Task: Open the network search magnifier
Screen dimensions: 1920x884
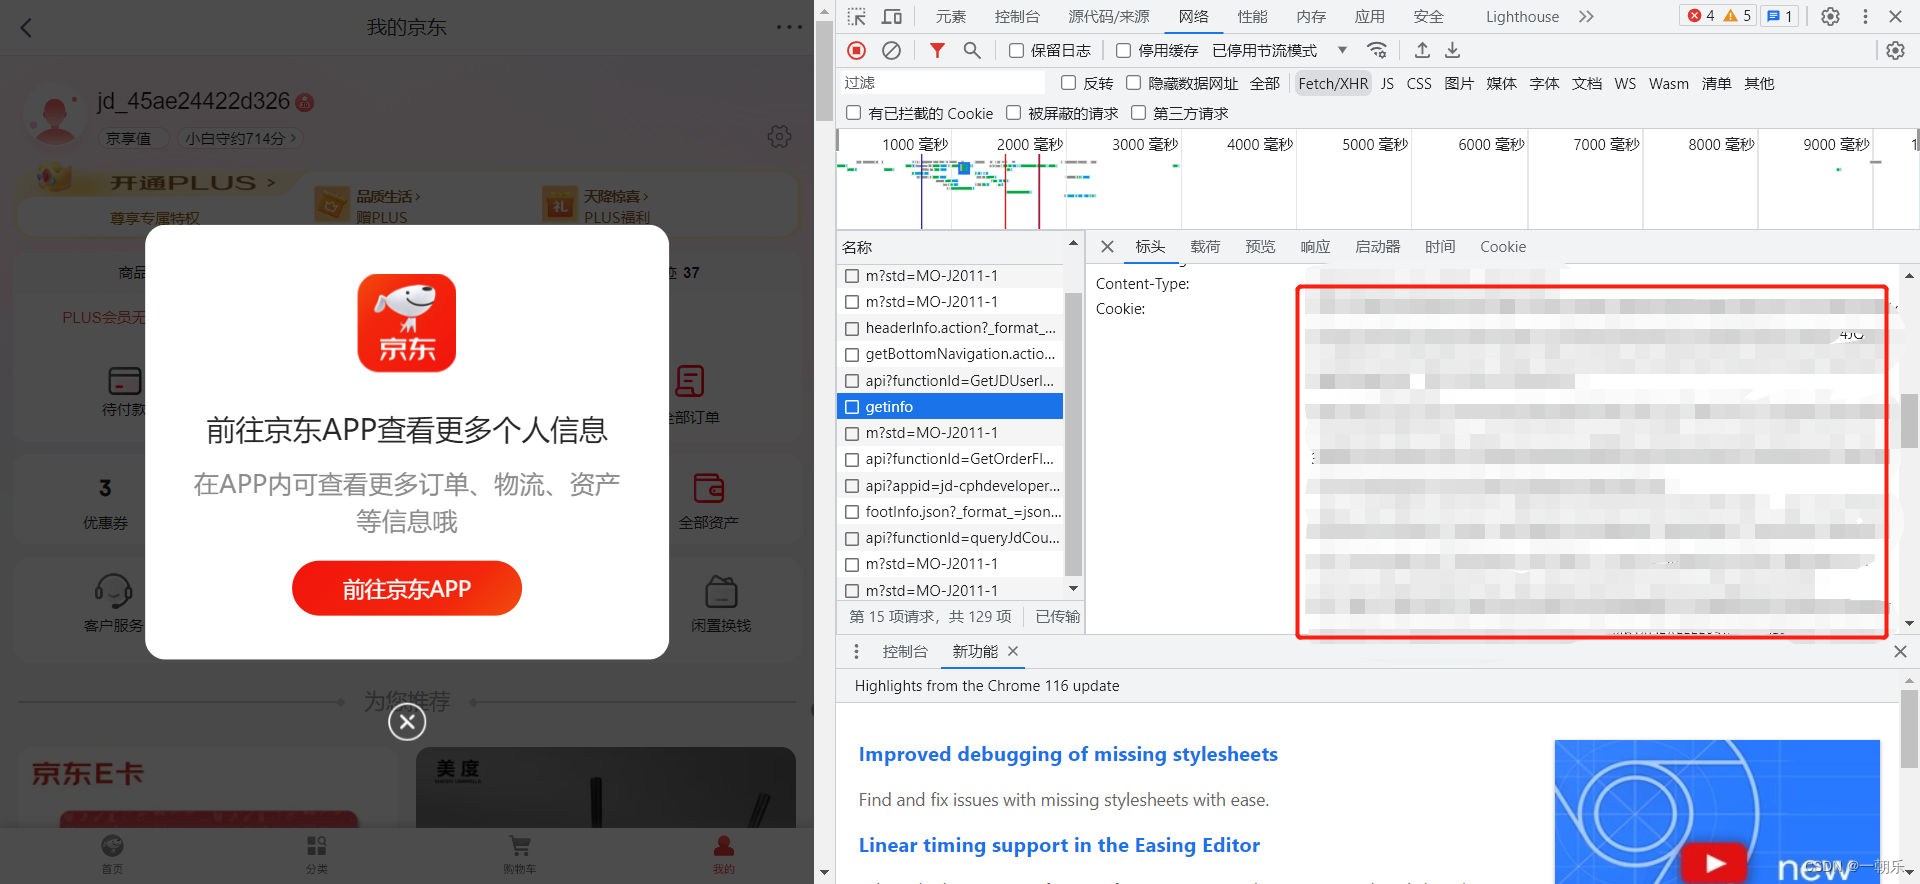Action: pyautogui.click(x=972, y=50)
